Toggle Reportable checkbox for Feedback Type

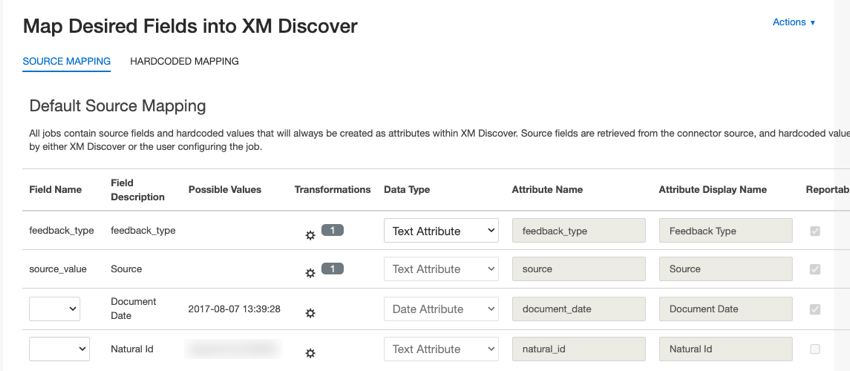point(815,231)
